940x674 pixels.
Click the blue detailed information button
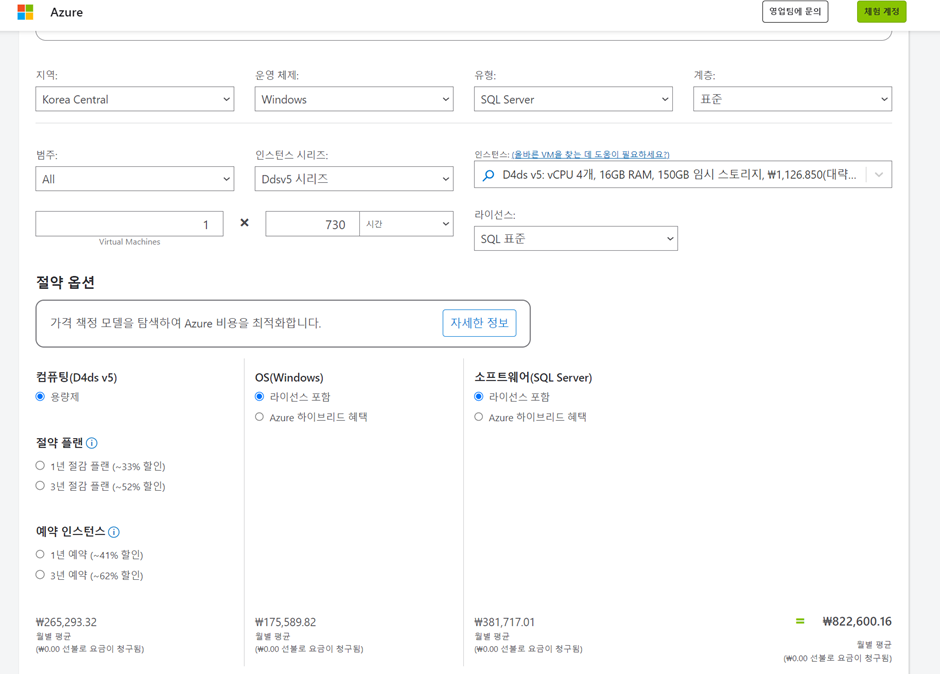click(479, 323)
